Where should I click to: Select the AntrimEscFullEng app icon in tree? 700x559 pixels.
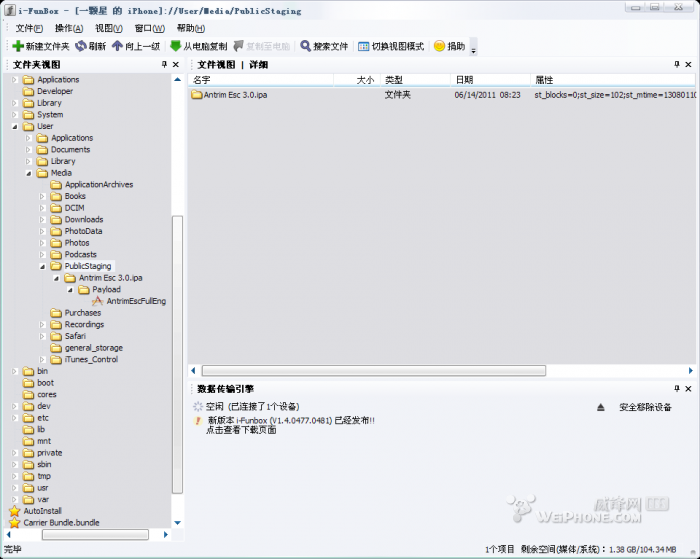(x=98, y=301)
